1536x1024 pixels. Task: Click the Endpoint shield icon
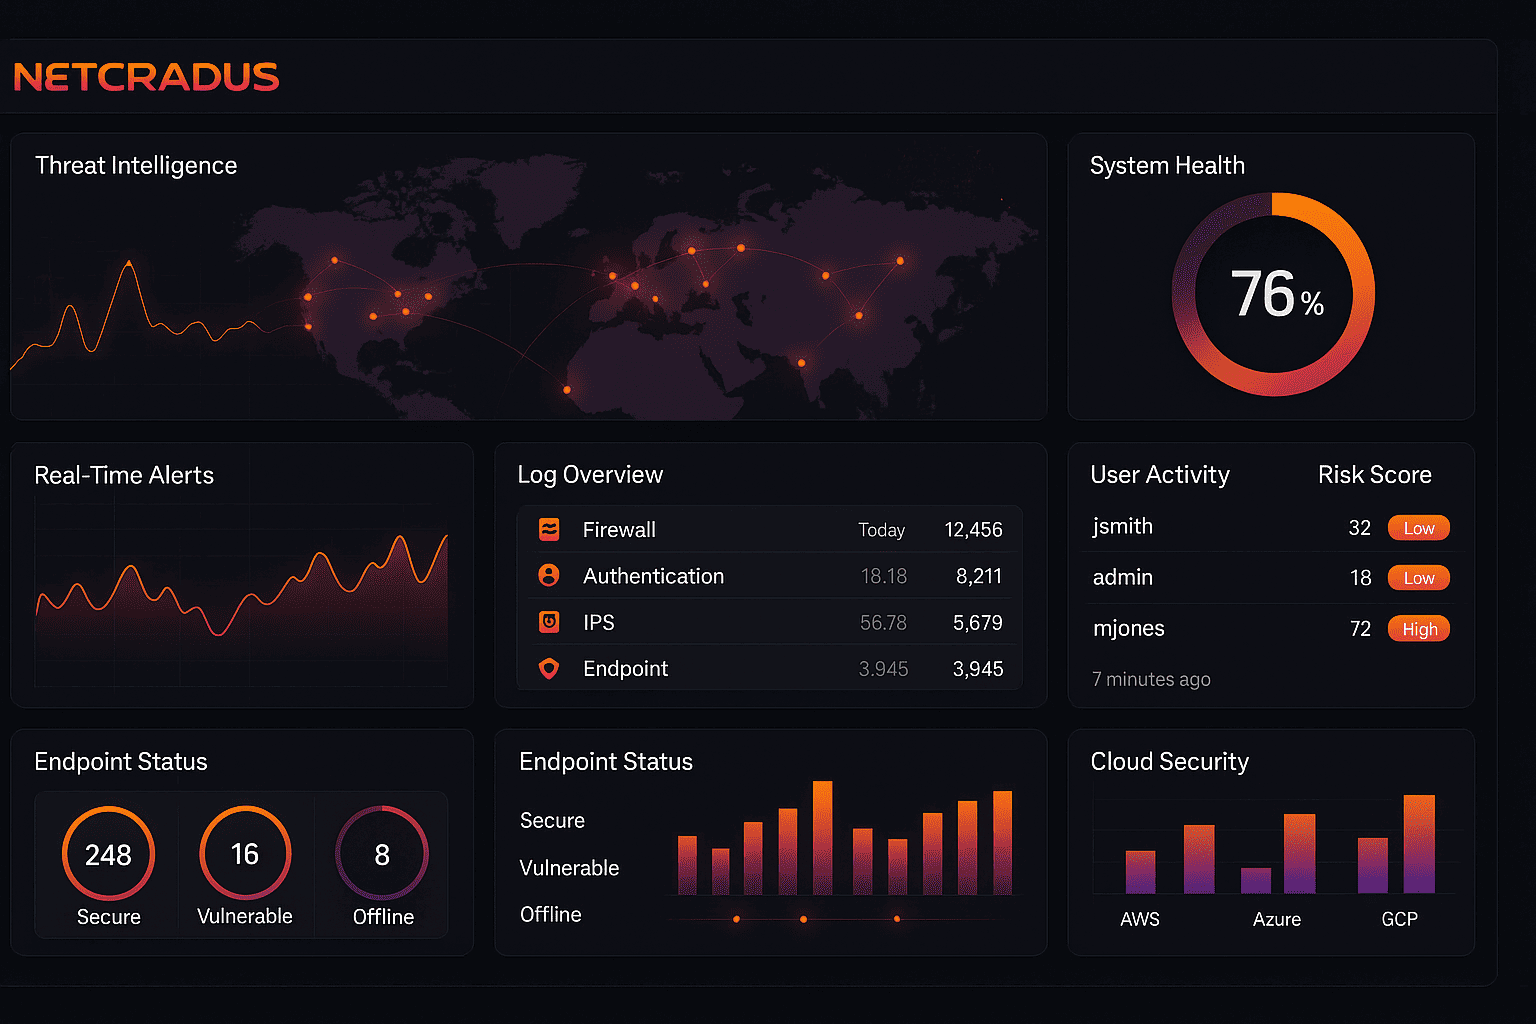[549, 668]
